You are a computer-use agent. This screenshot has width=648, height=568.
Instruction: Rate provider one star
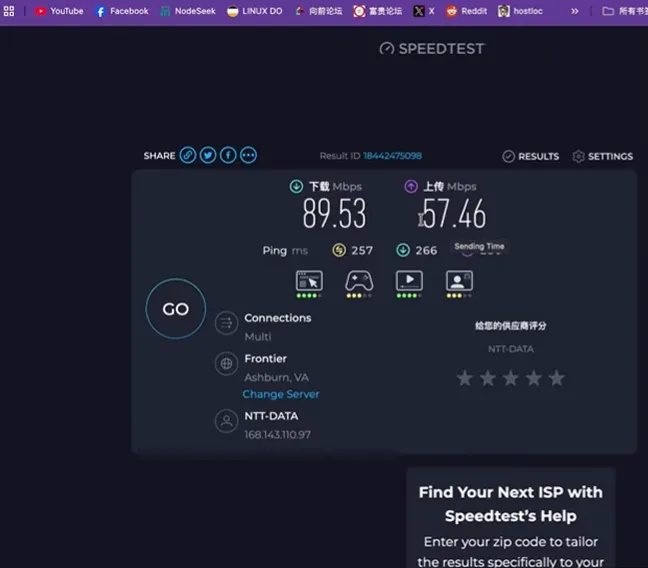click(465, 378)
